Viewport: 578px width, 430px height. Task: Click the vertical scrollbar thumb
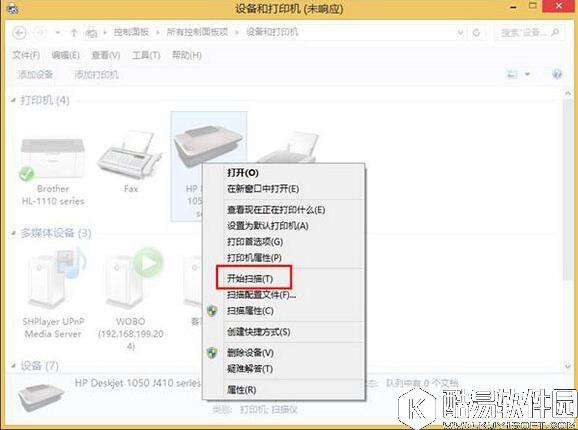[x=568, y=189]
